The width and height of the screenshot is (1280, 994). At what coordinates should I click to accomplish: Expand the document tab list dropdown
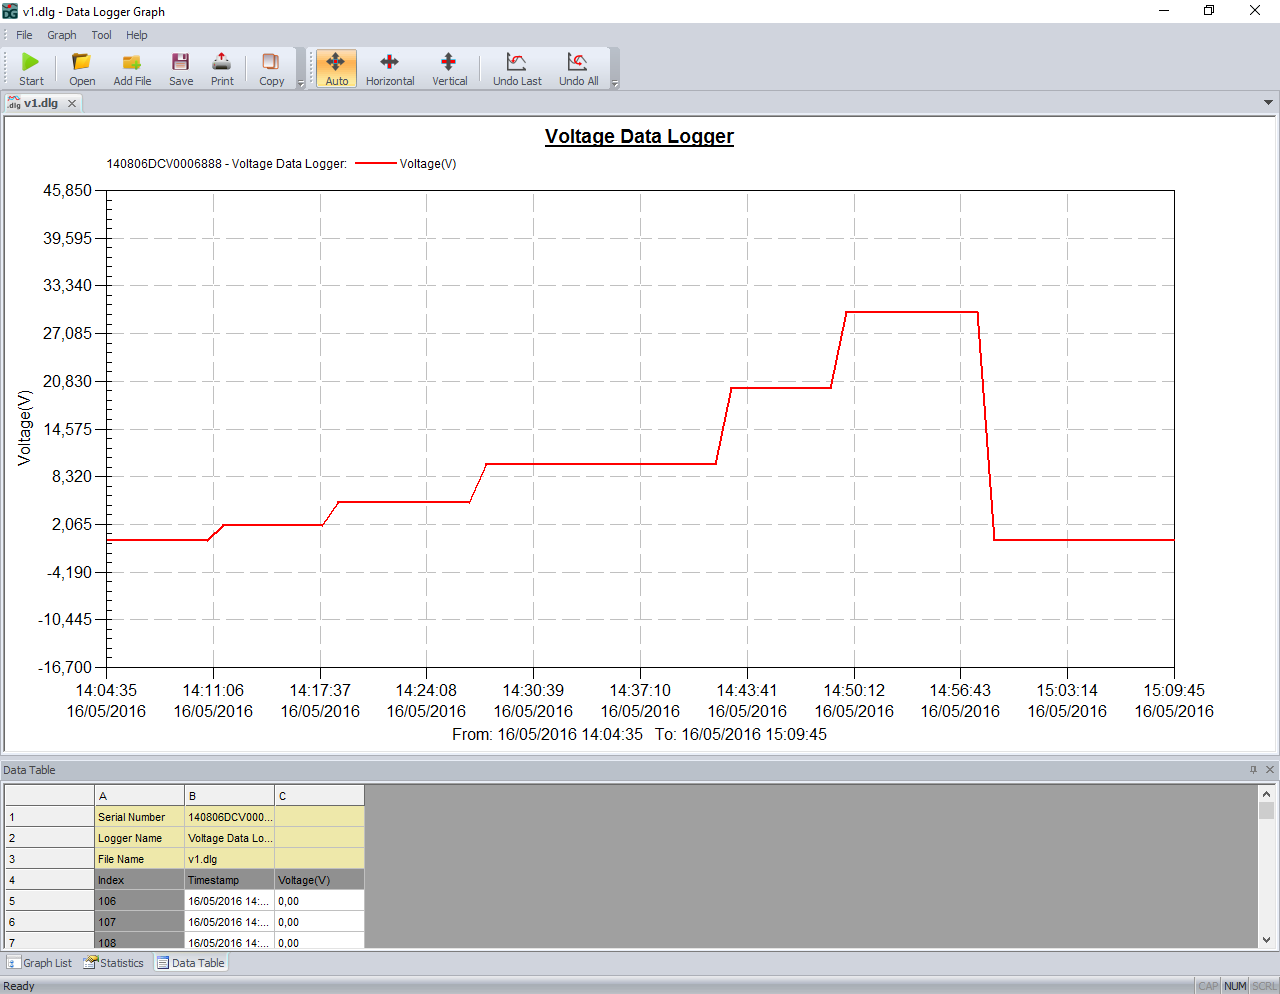click(1268, 103)
